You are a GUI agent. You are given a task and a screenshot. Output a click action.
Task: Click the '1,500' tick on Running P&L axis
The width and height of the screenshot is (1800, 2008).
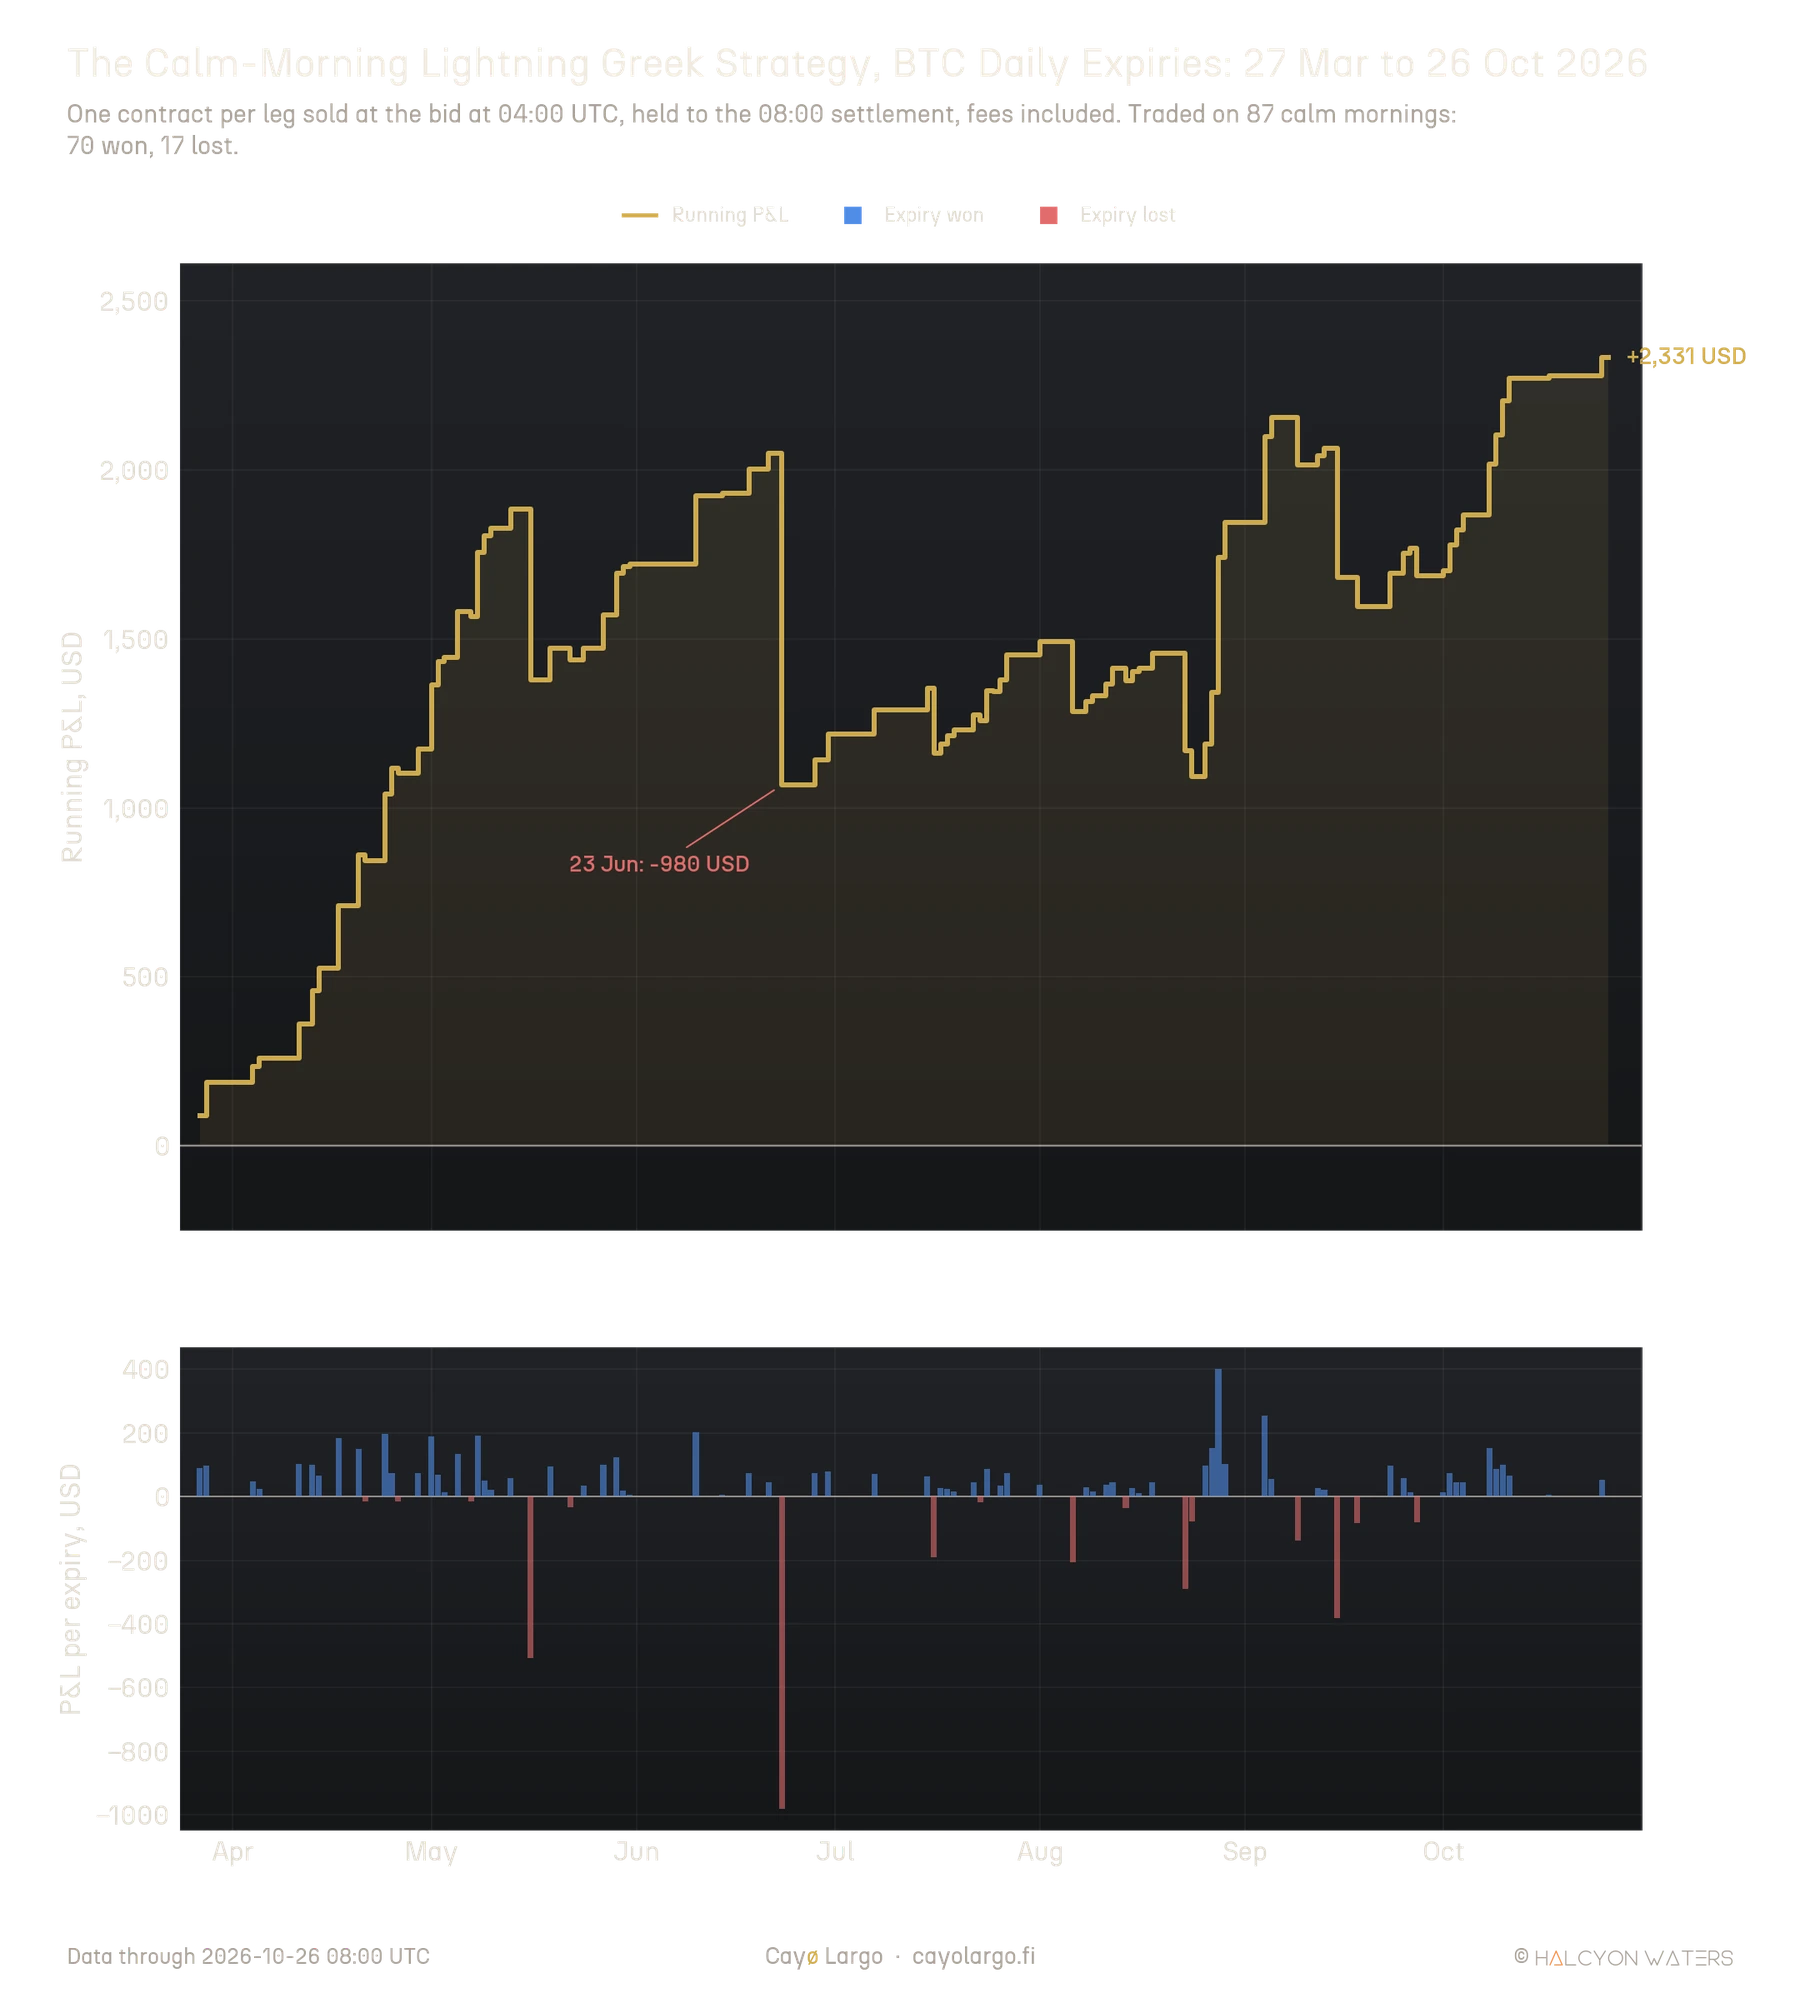tap(134, 639)
